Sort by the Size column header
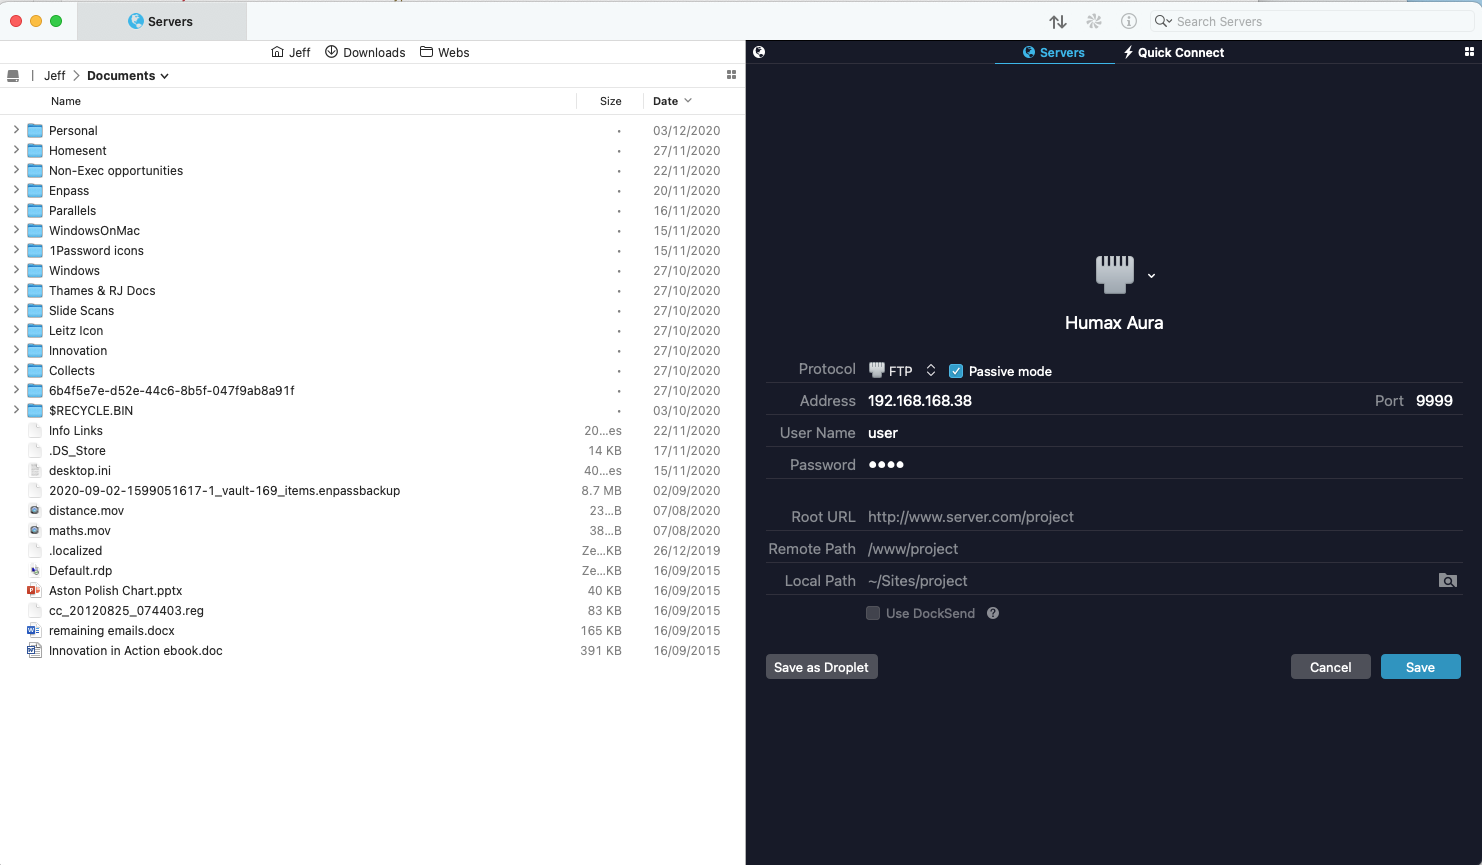Screen dimensions: 1482x865 point(611,101)
